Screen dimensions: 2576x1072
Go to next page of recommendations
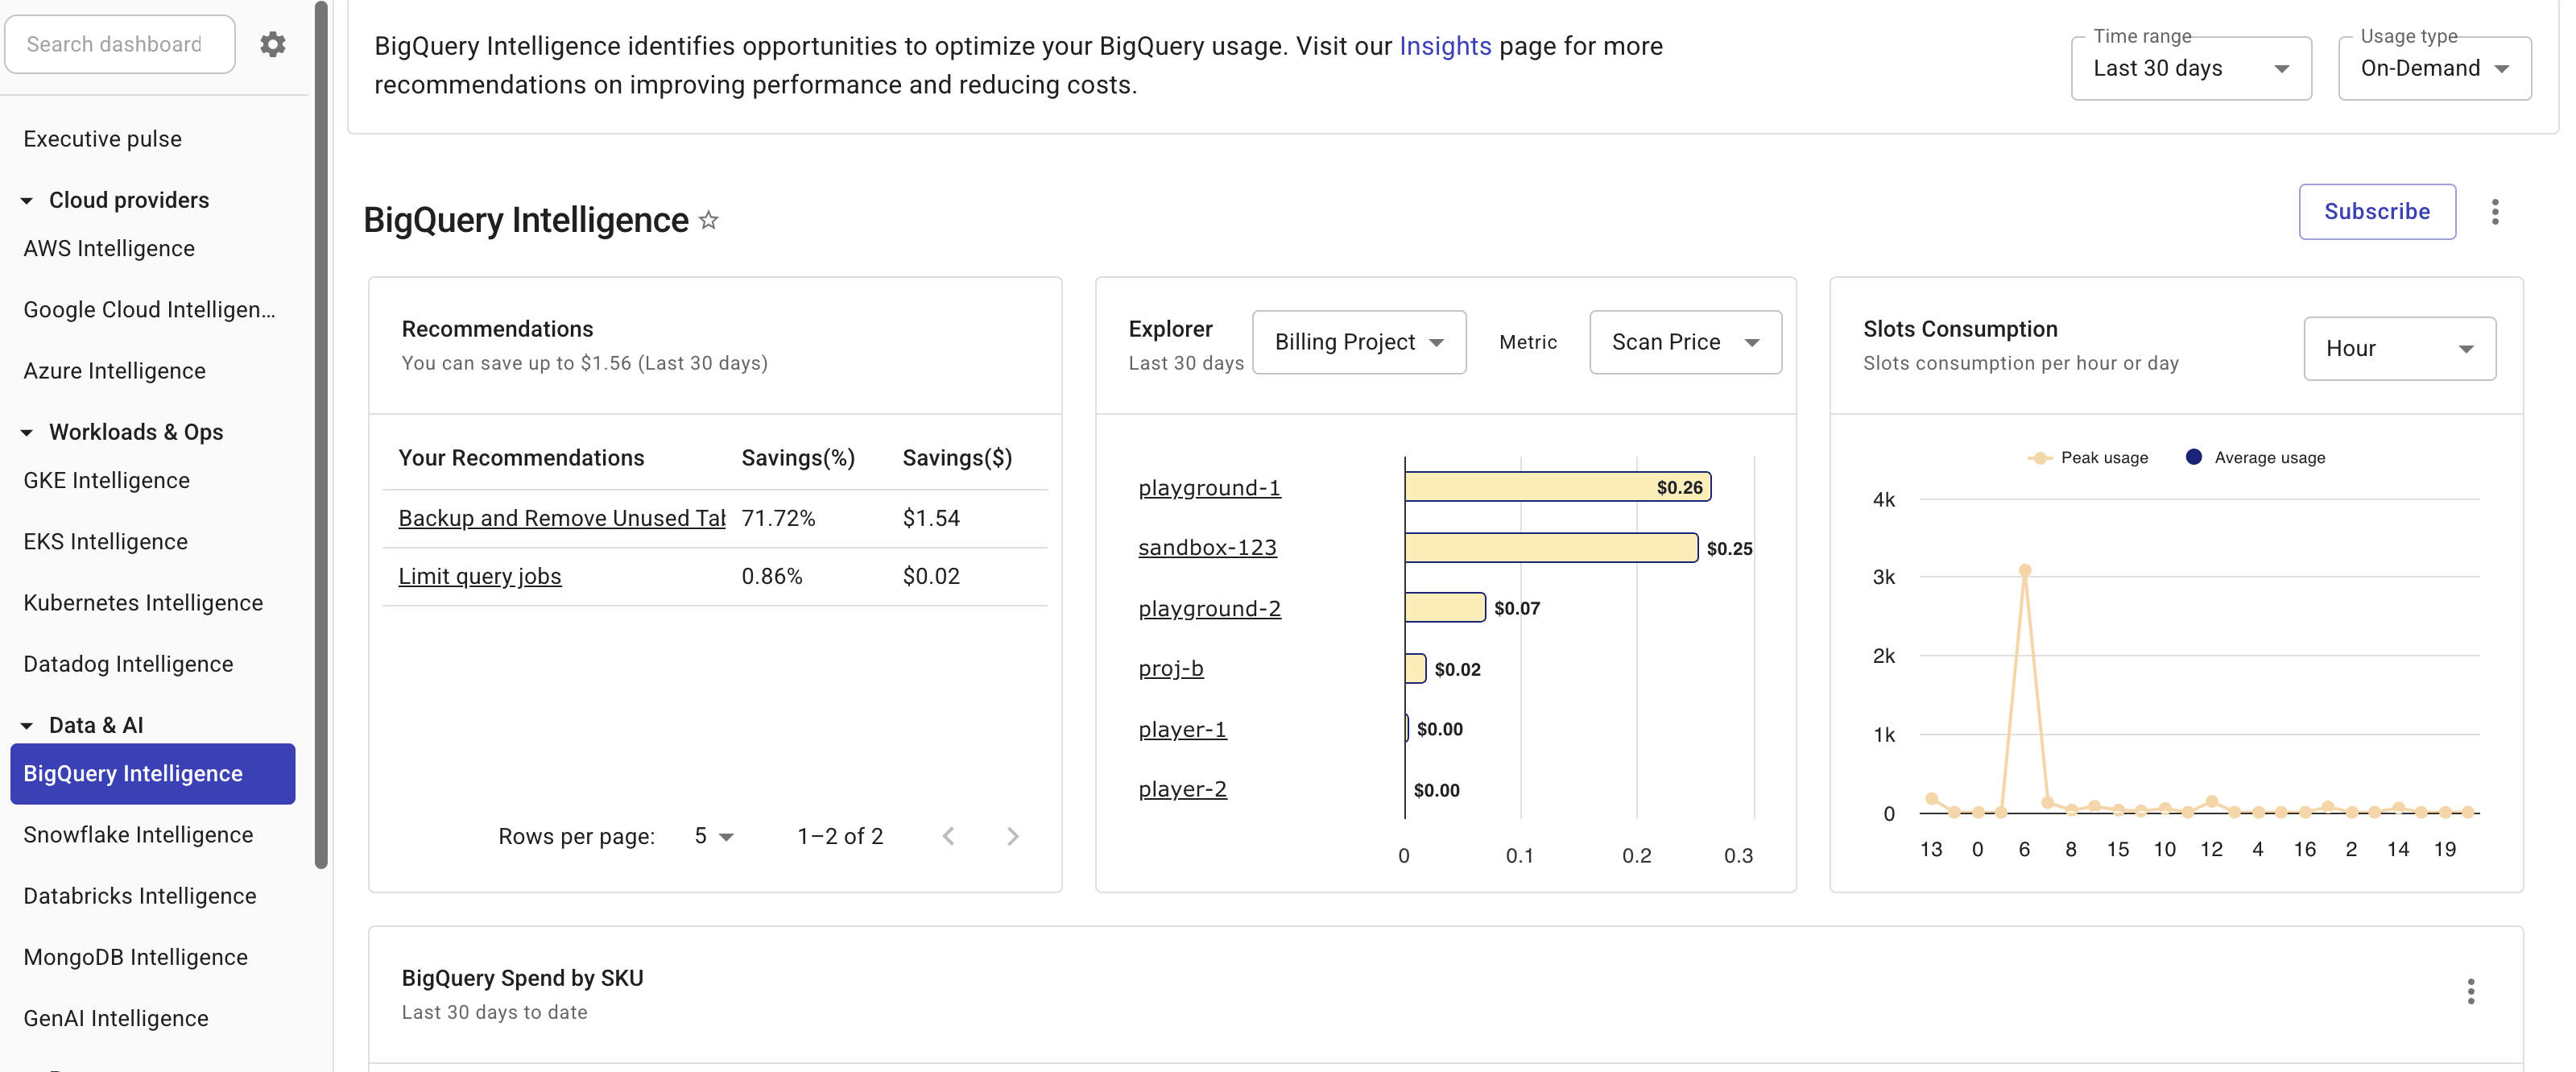tap(1013, 836)
